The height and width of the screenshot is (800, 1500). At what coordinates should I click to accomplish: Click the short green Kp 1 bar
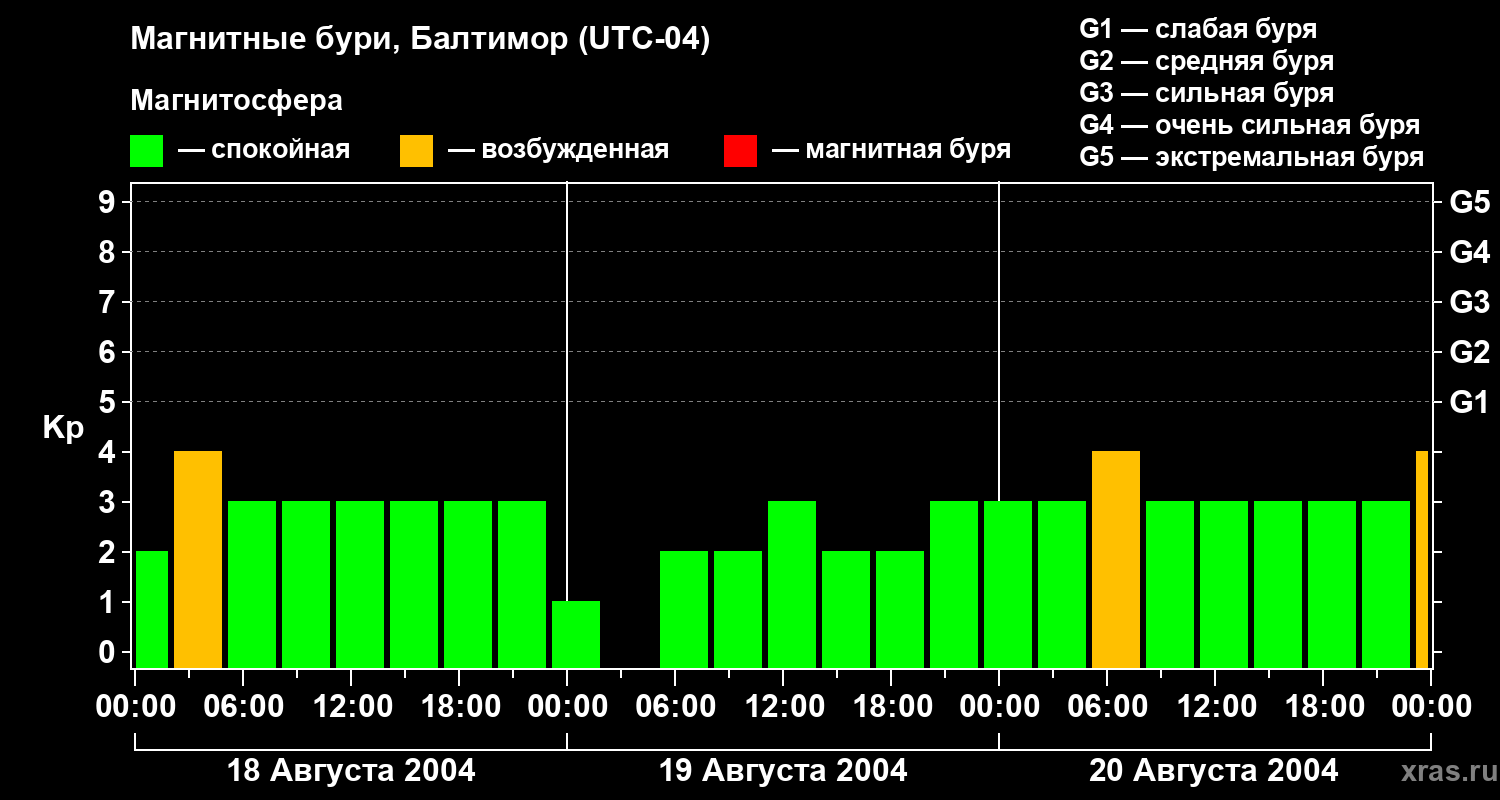pos(576,635)
